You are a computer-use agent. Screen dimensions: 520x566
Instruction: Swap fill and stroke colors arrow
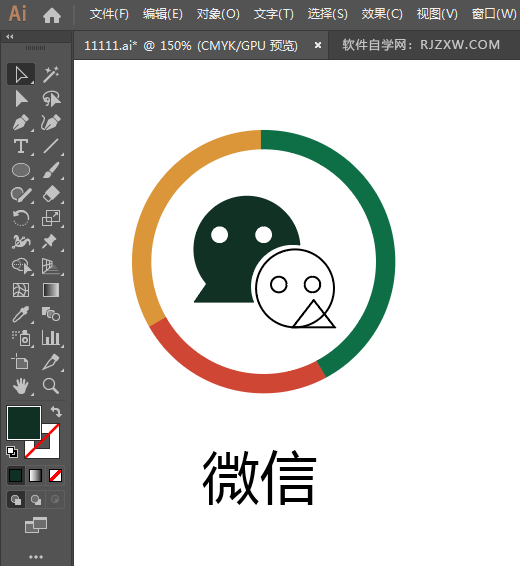(56, 412)
